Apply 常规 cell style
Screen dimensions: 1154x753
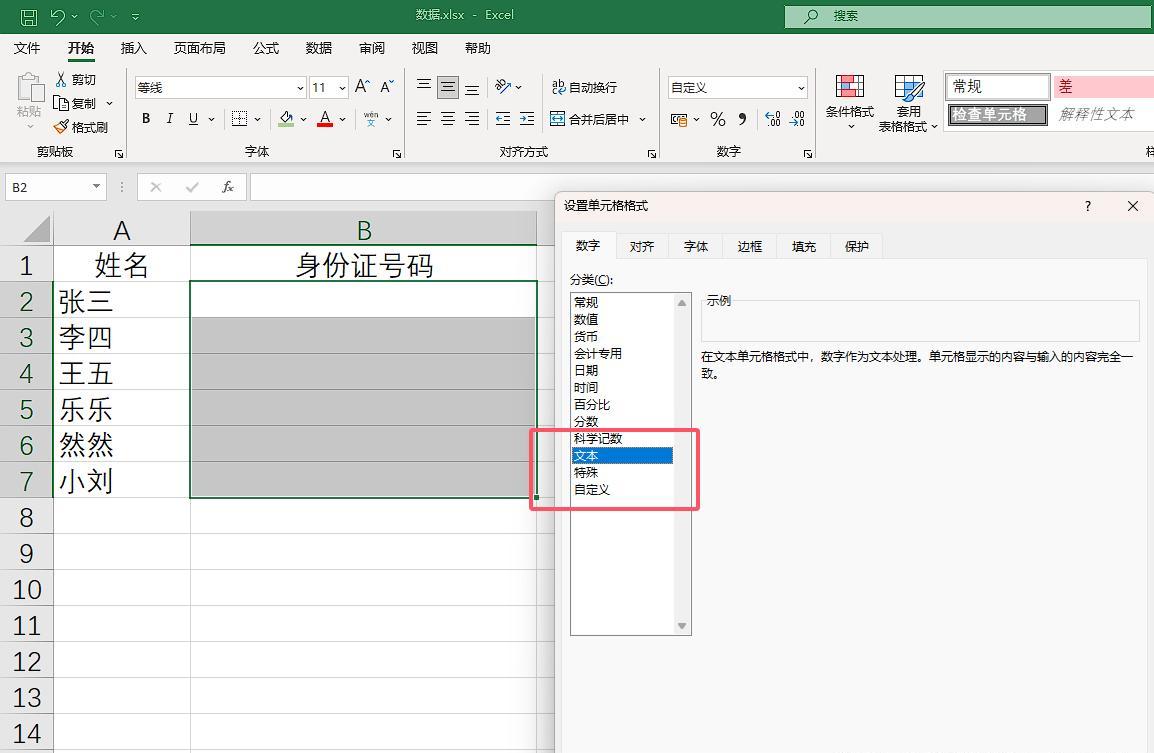pos(997,86)
